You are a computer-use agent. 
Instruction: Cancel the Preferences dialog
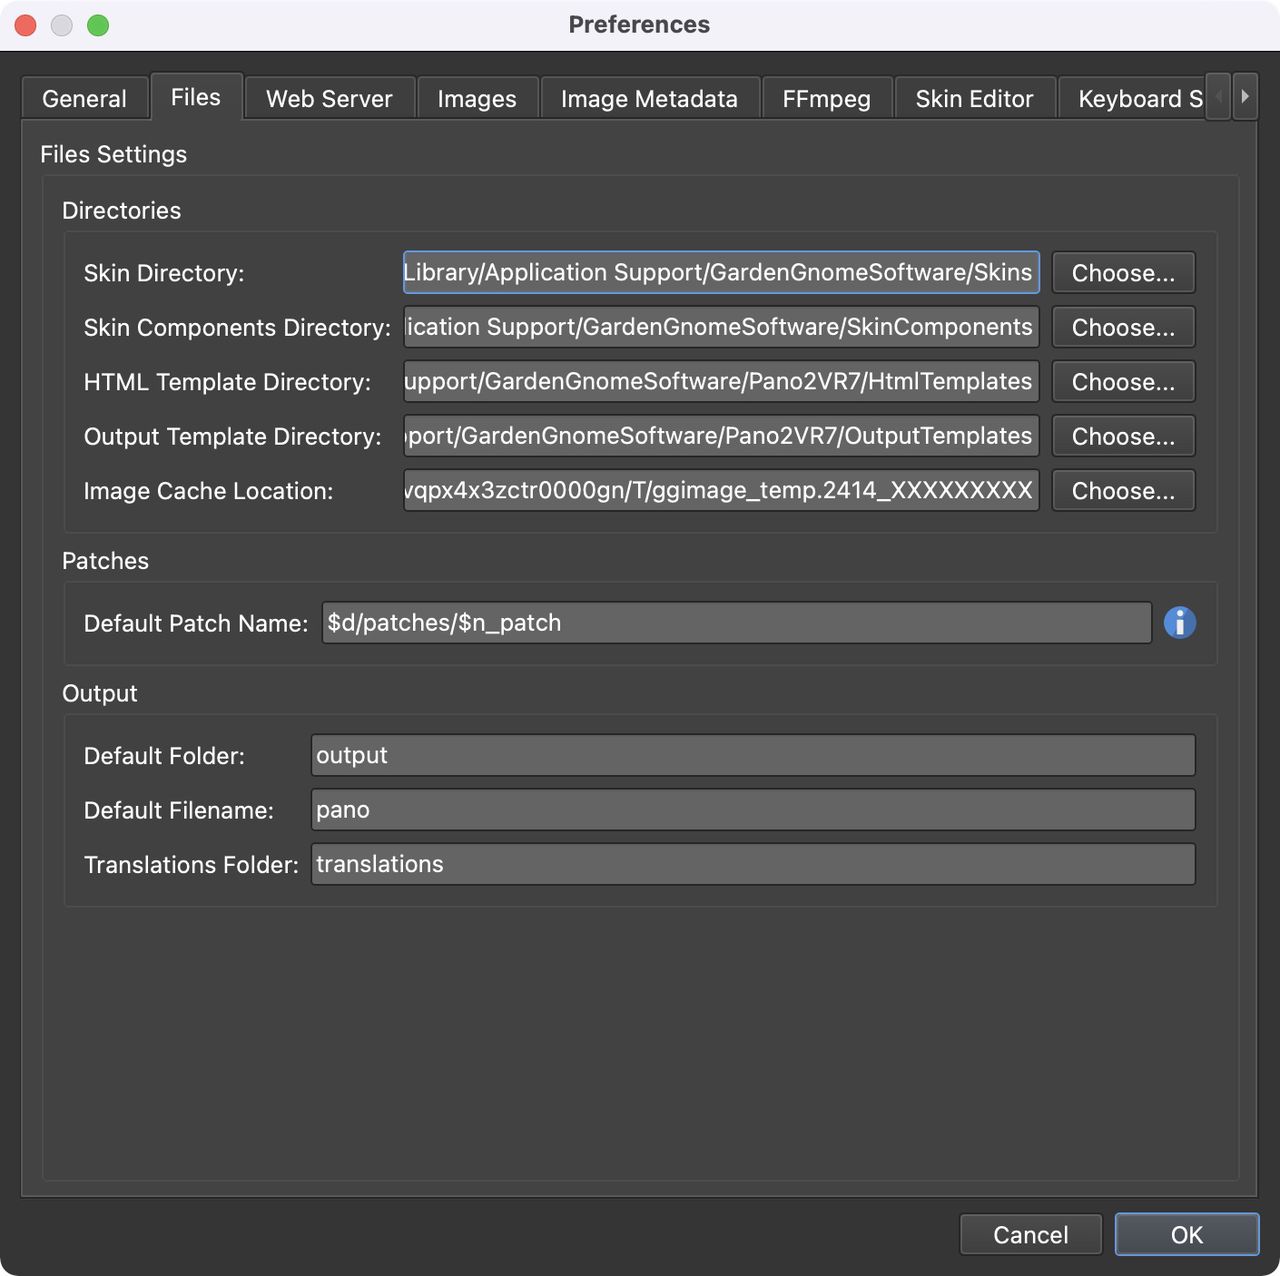(1030, 1234)
